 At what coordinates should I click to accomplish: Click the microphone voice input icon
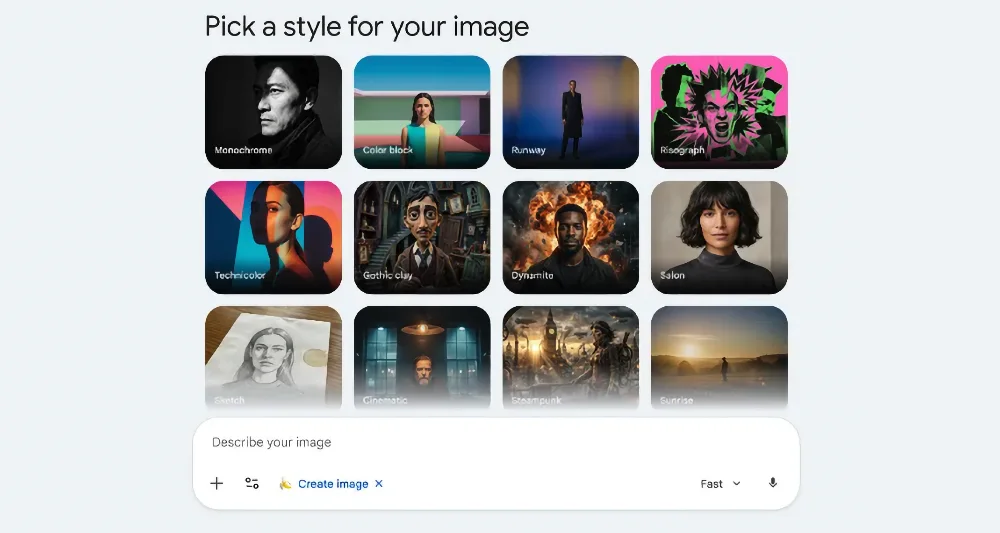(772, 483)
